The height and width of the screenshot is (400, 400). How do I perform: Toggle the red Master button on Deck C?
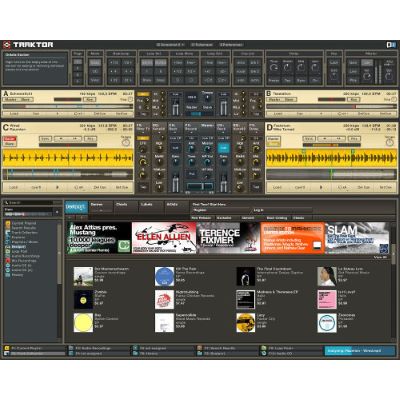coord(9,138)
